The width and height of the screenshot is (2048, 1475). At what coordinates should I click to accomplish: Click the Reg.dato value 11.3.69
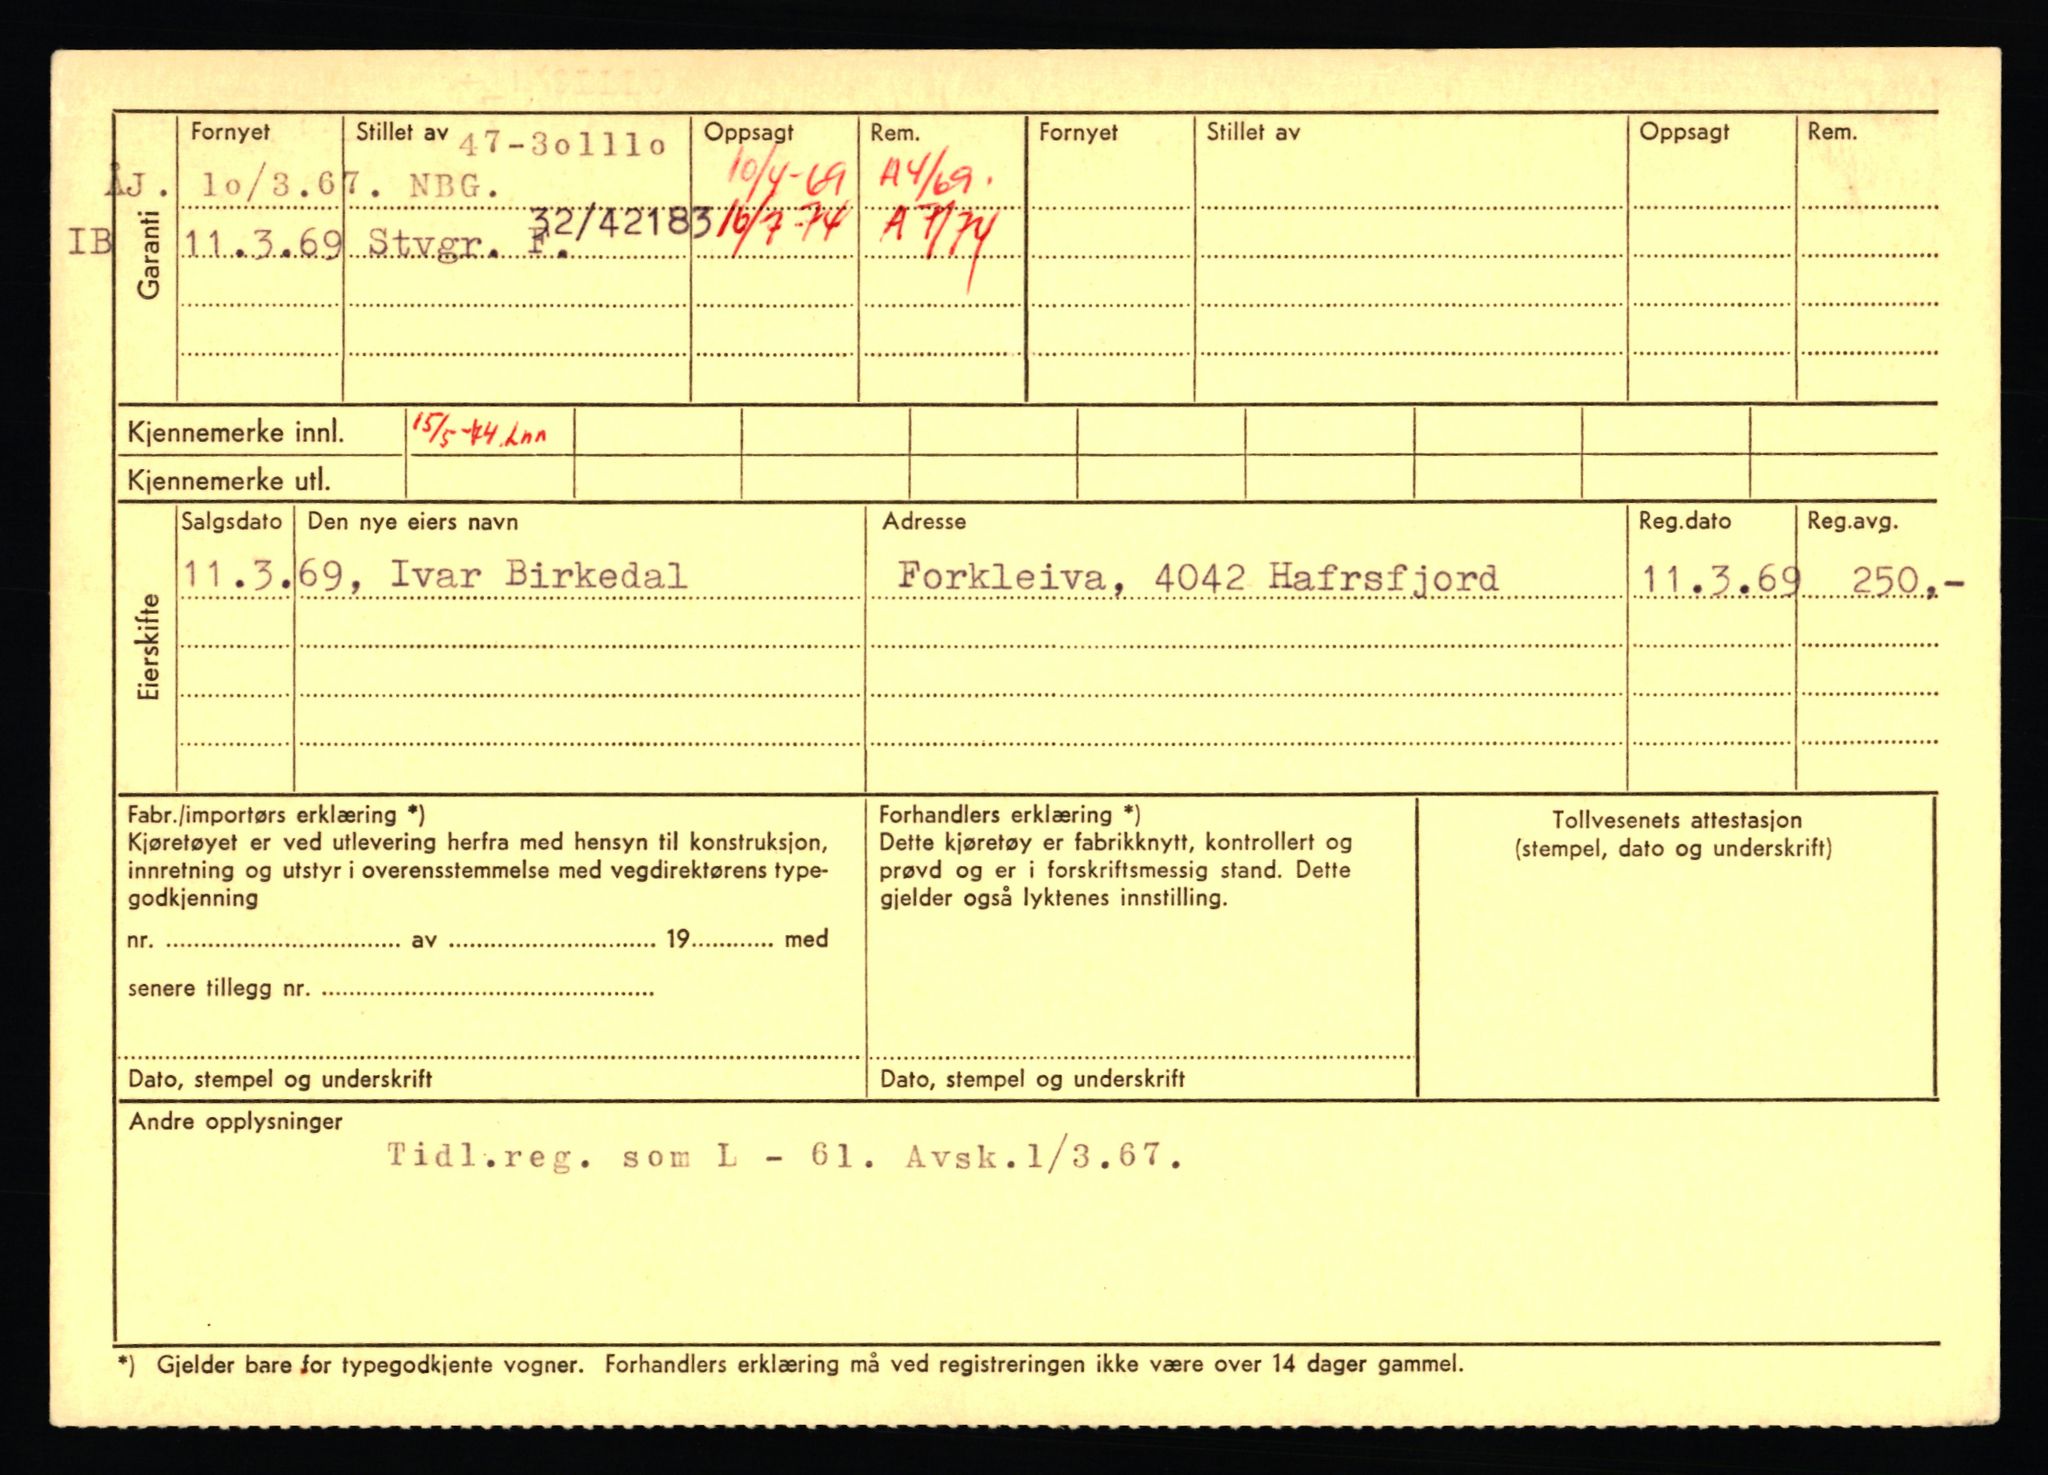1721,580
